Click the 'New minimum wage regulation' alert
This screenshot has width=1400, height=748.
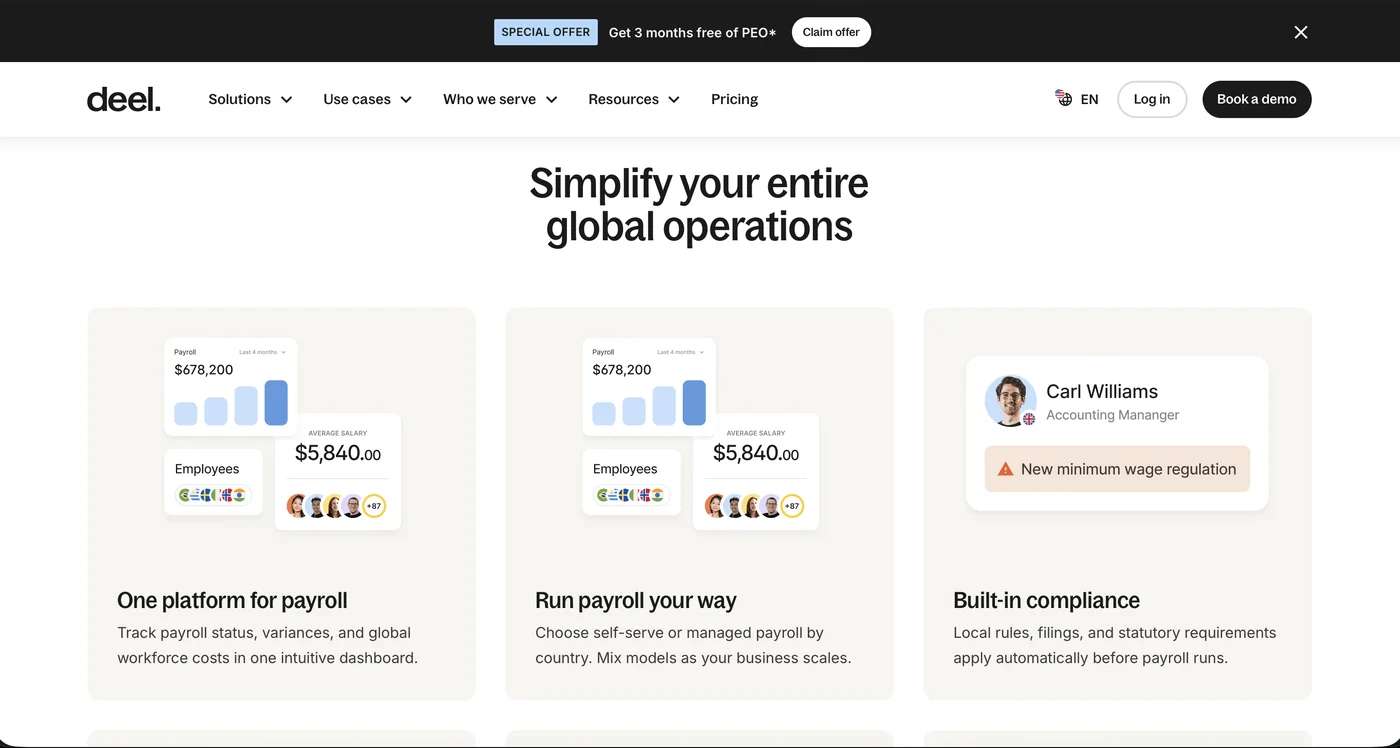(x=1117, y=469)
